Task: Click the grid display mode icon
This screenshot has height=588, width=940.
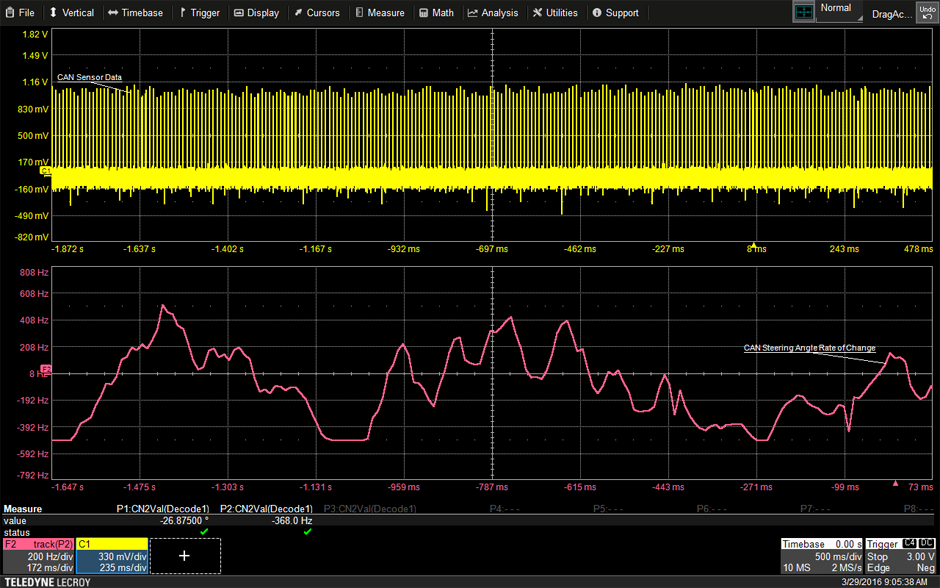Action: point(804,12)
